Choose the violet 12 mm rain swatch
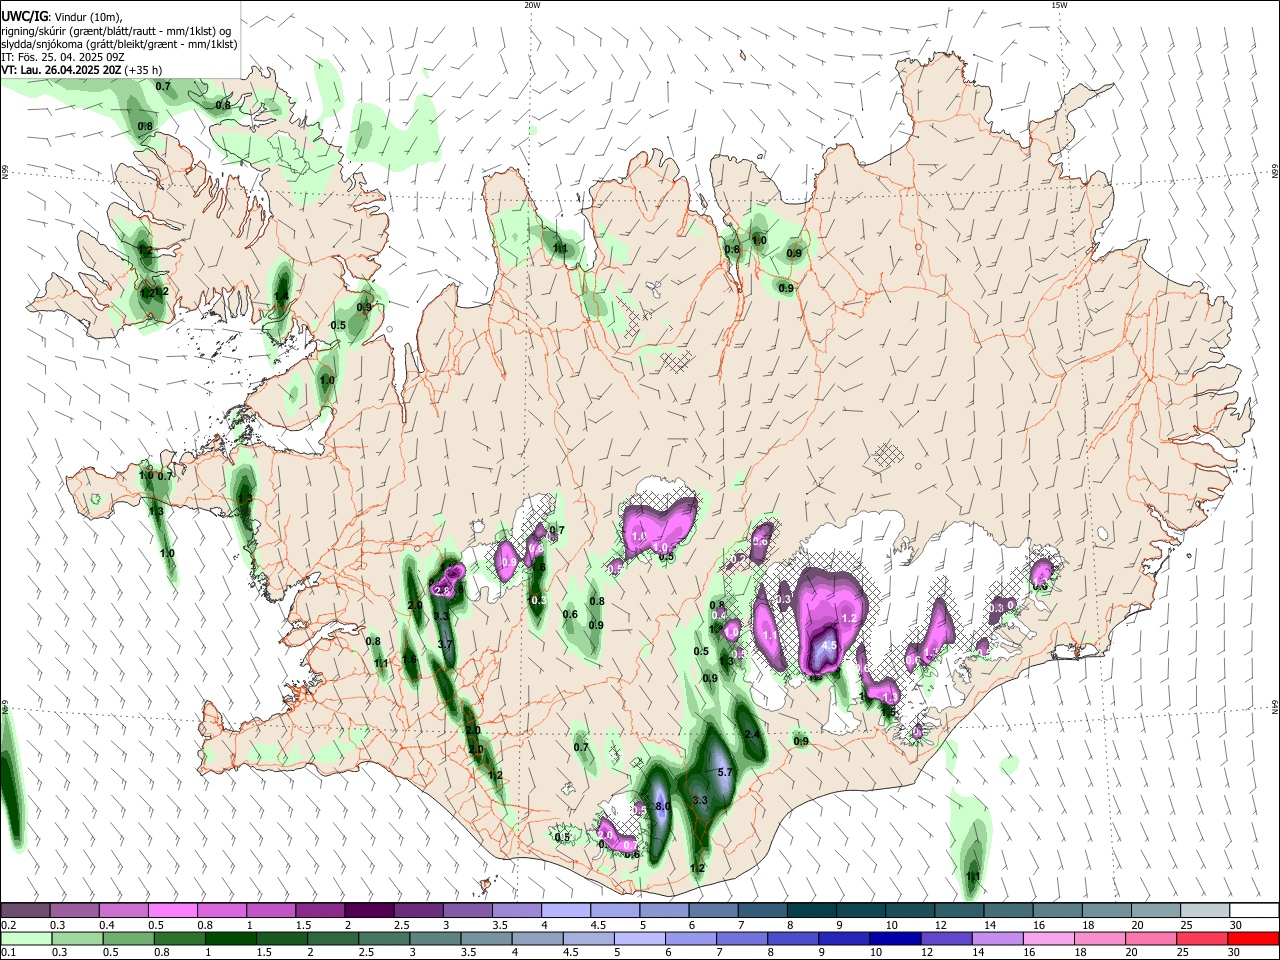The image size is (1280, 960). coord(944,939)
